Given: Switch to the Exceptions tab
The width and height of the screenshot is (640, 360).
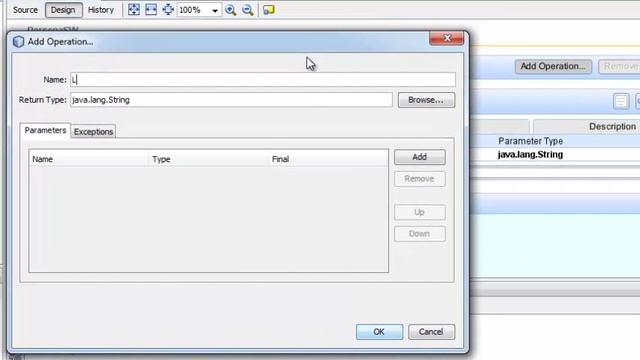Looking at the screenshot, I should point(93,131).
